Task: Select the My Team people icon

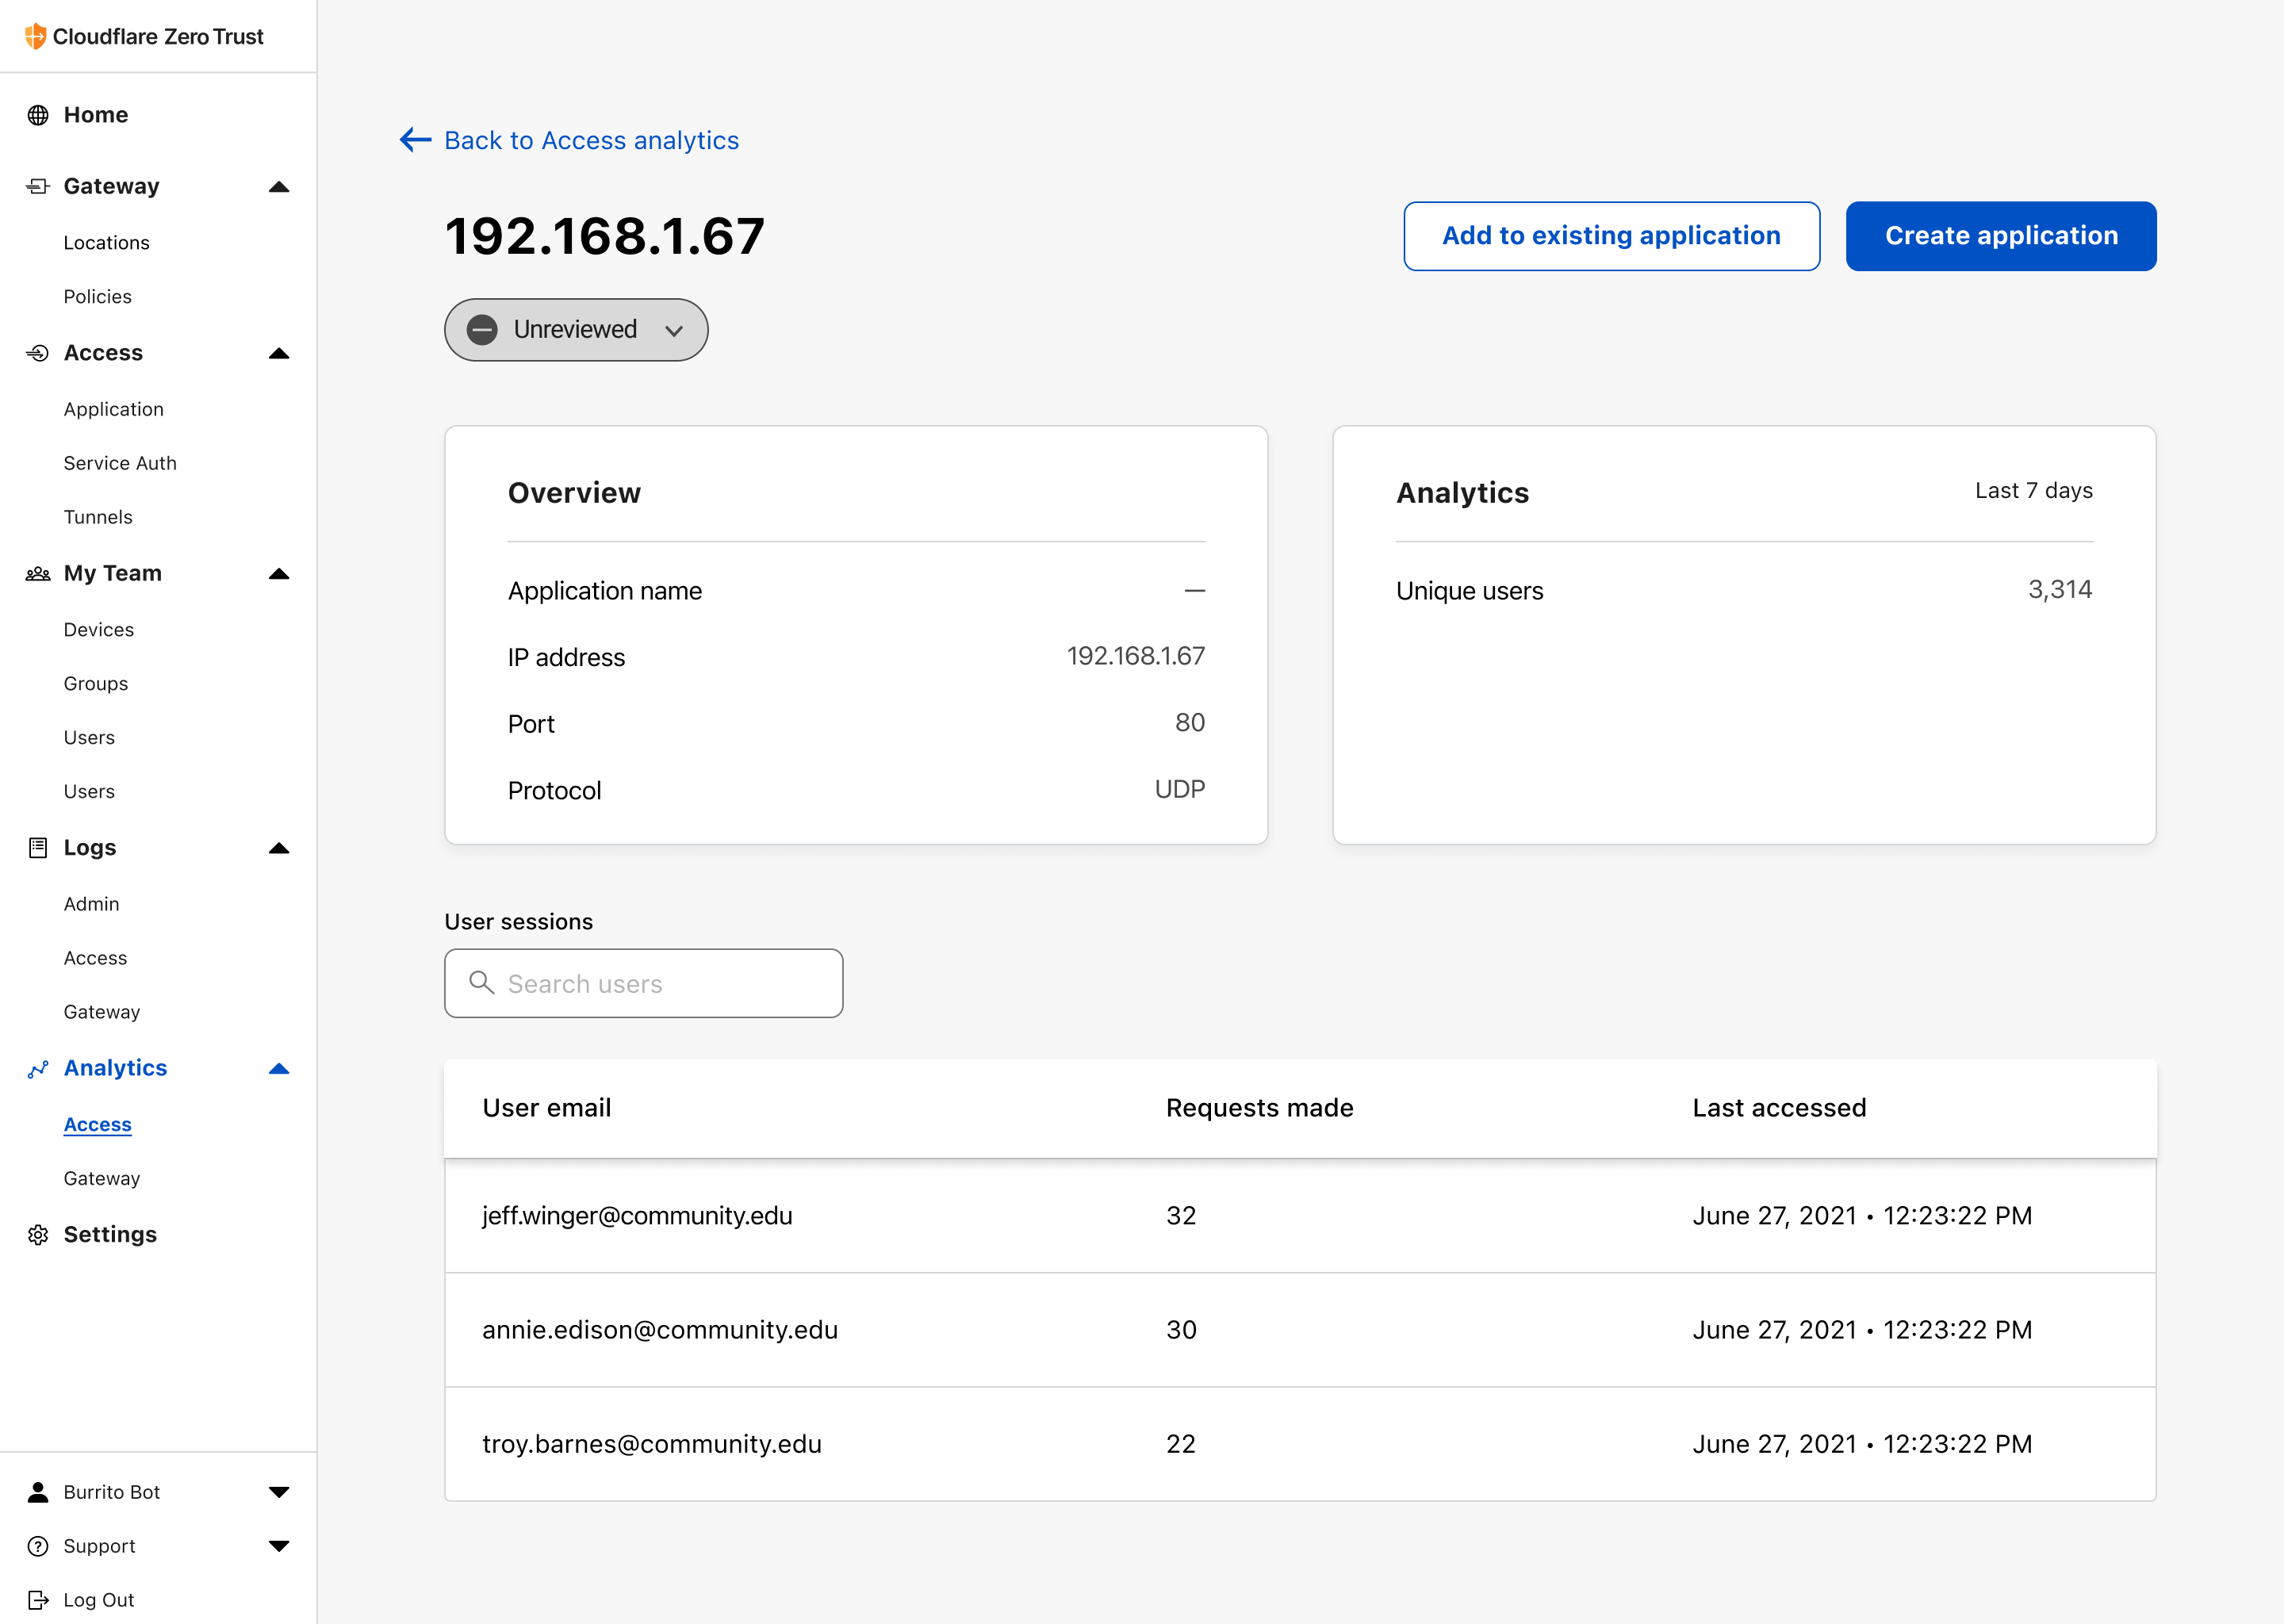Action: point(38,573)
